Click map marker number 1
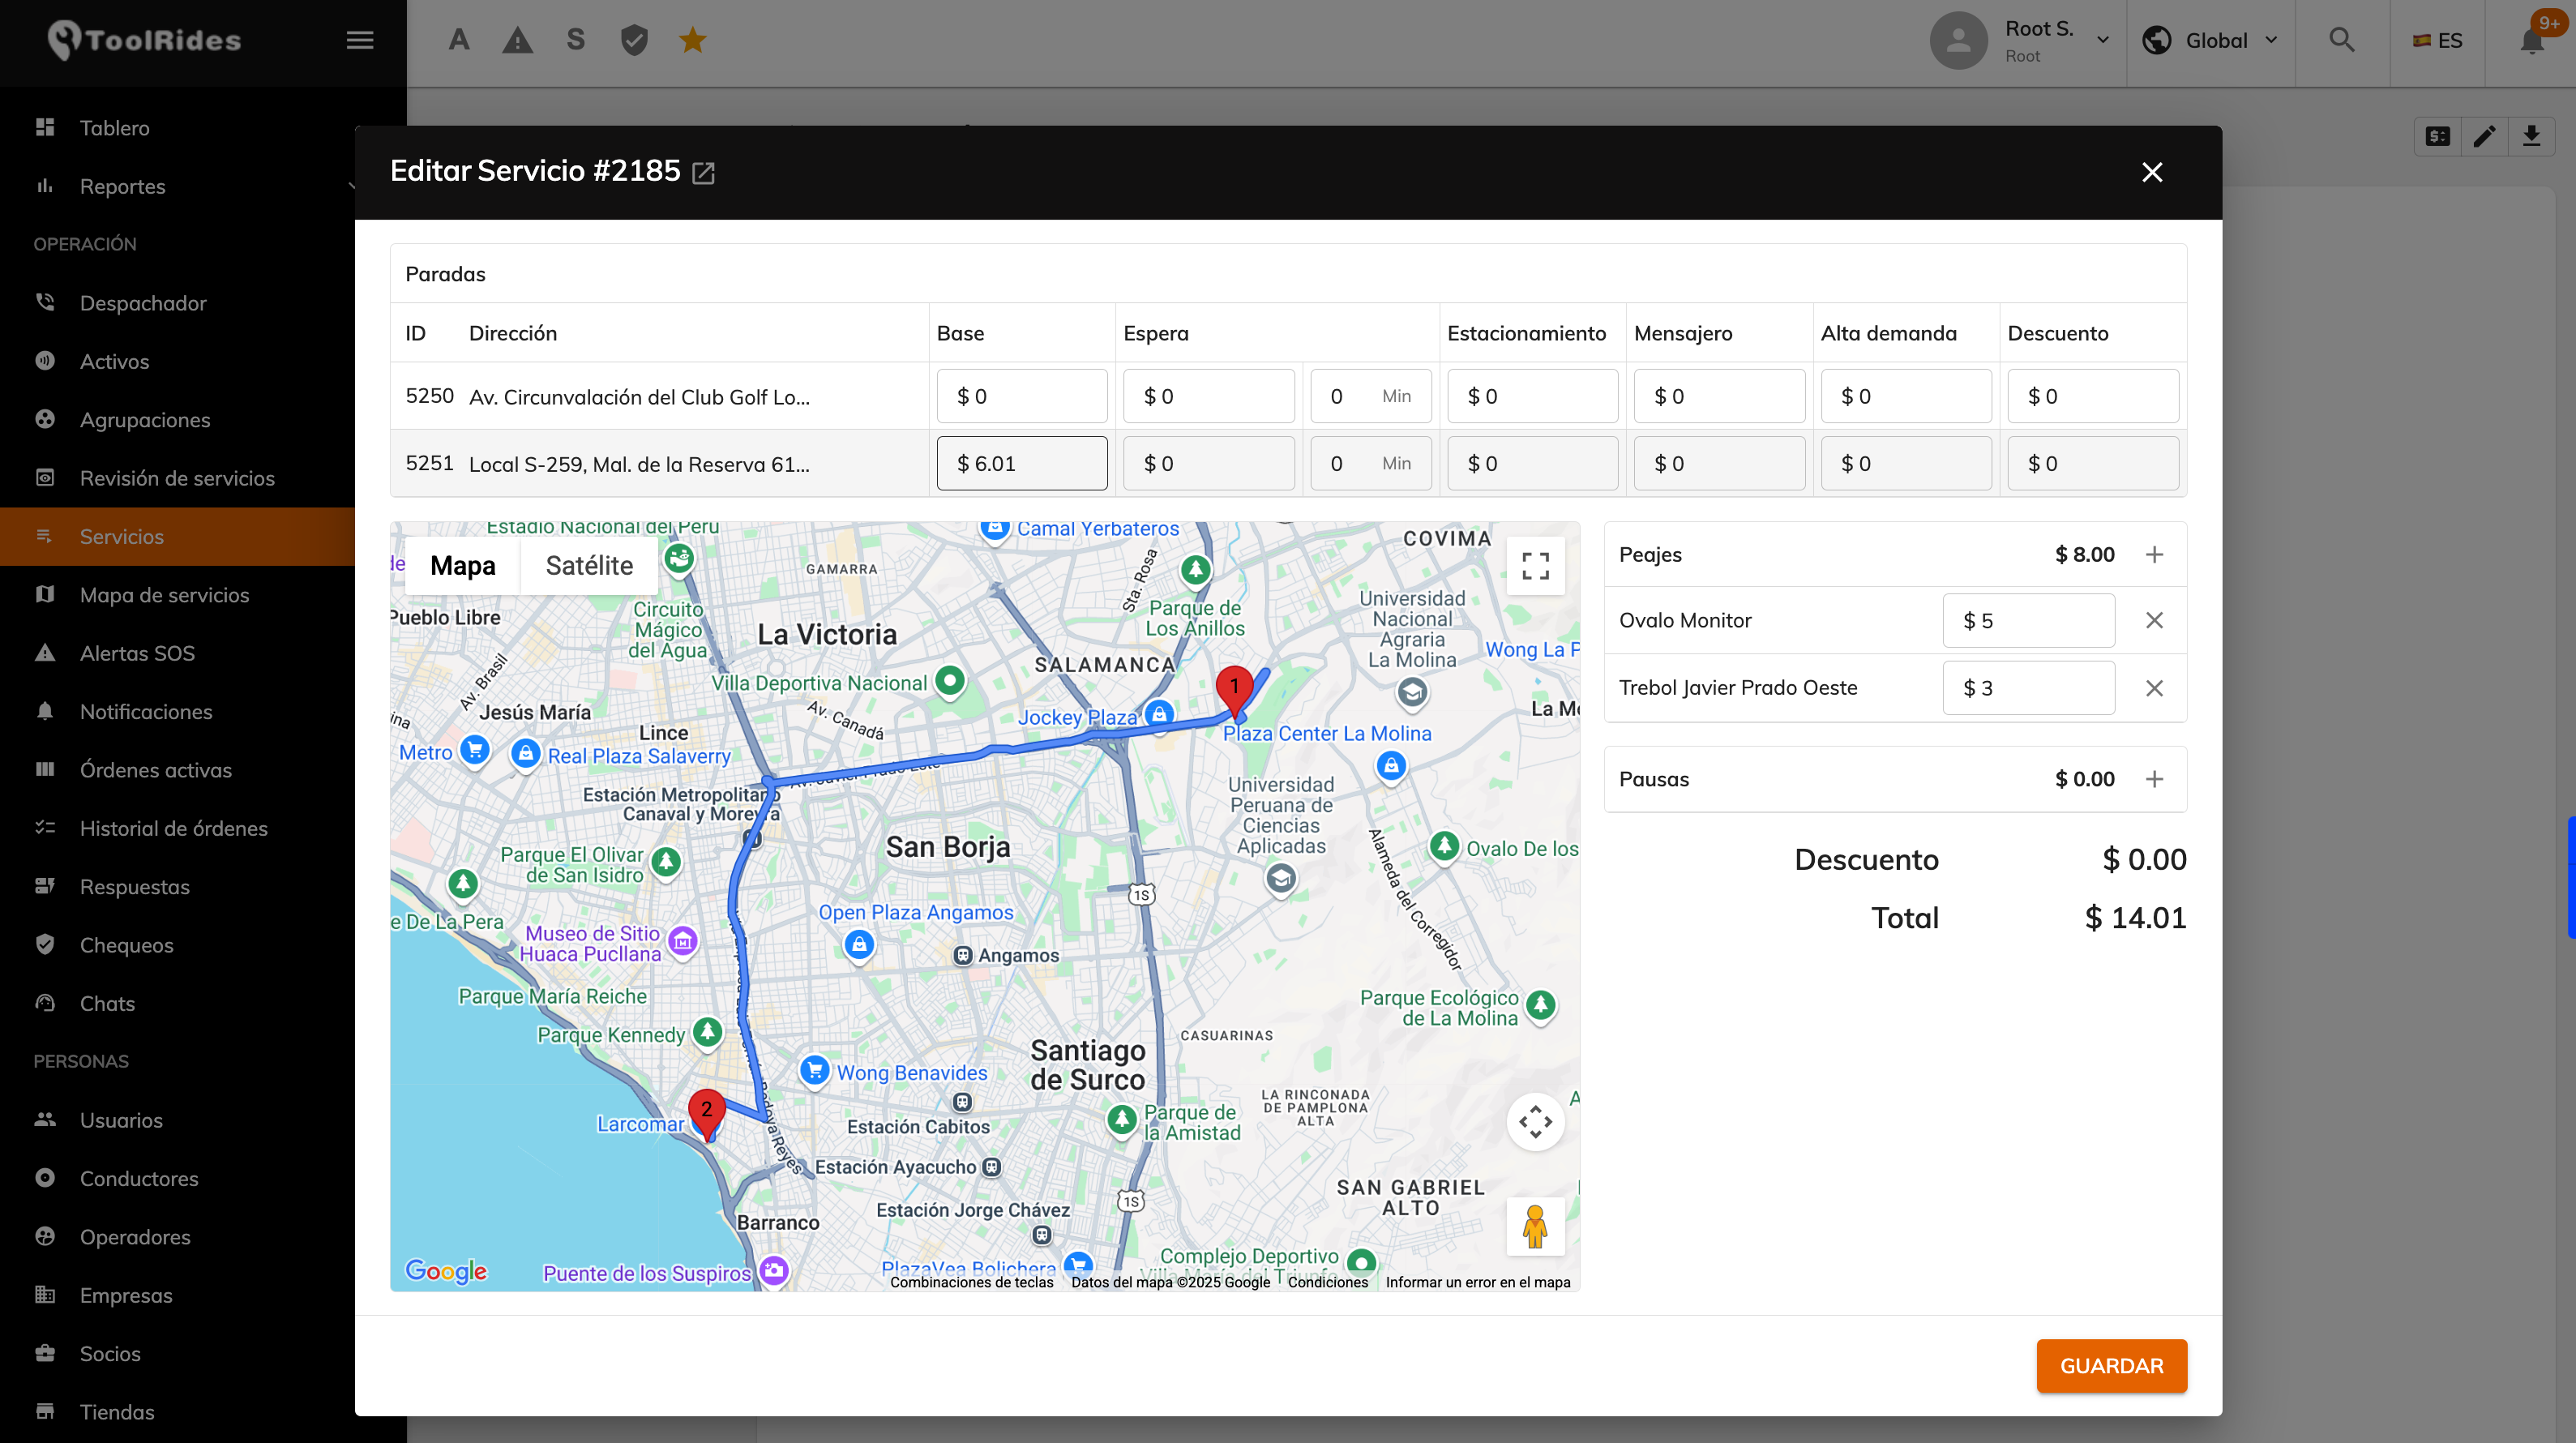 click(1234, 690)
